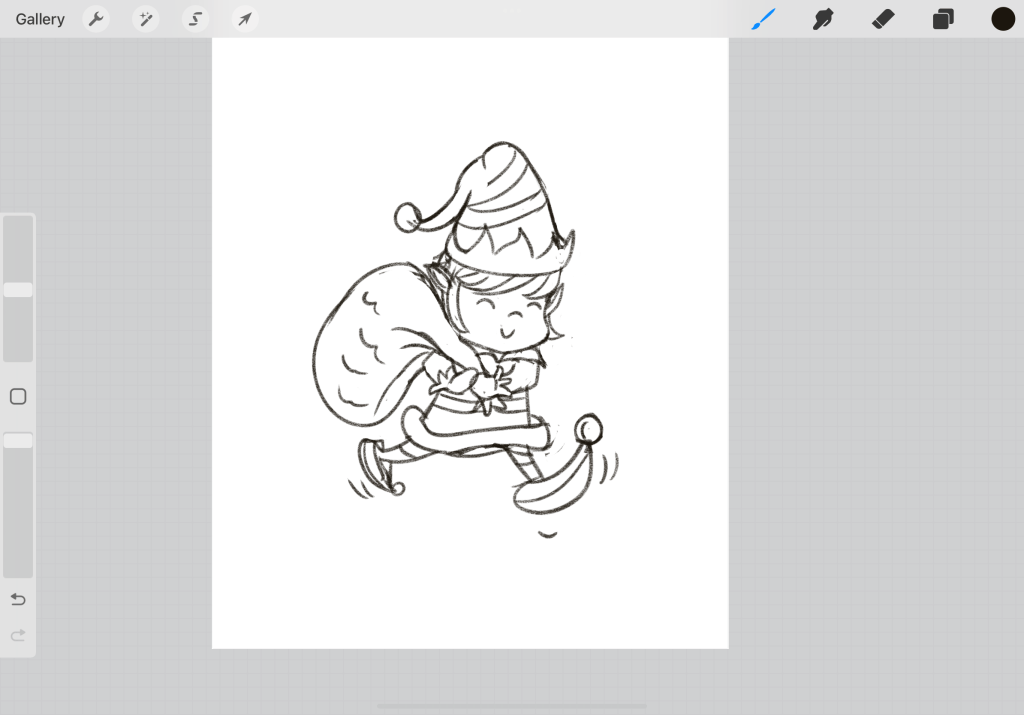Click the brush opacity slider handle
The image size is (1024, 715).
[18, 441]
